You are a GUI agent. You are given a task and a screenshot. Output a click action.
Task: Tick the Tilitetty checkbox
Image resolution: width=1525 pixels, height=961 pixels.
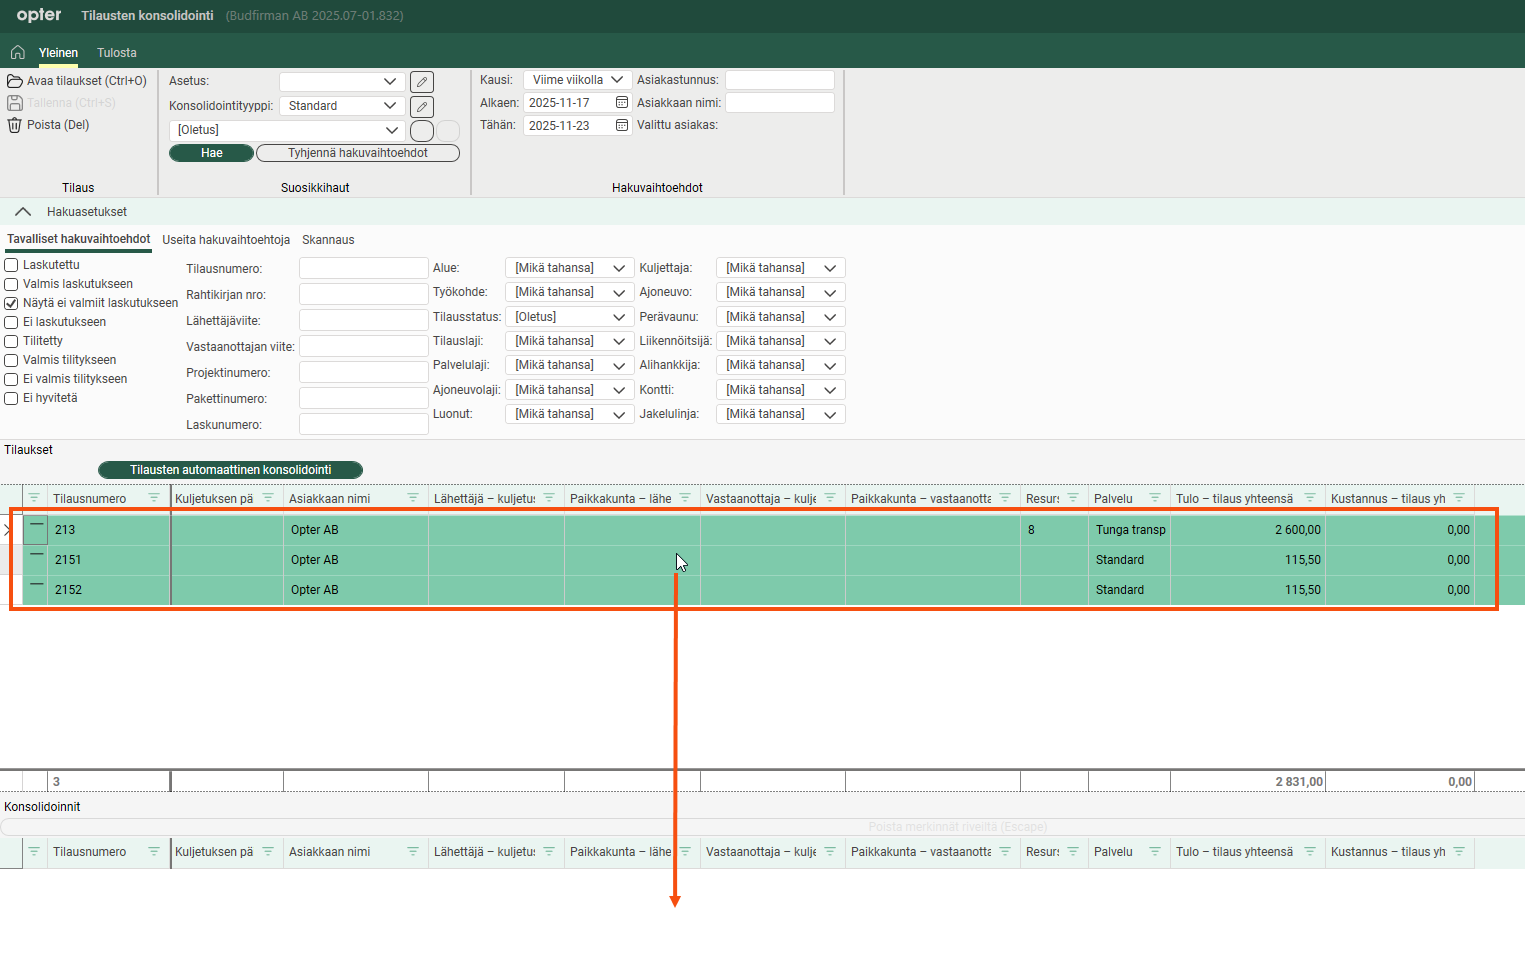coord(12,341)
